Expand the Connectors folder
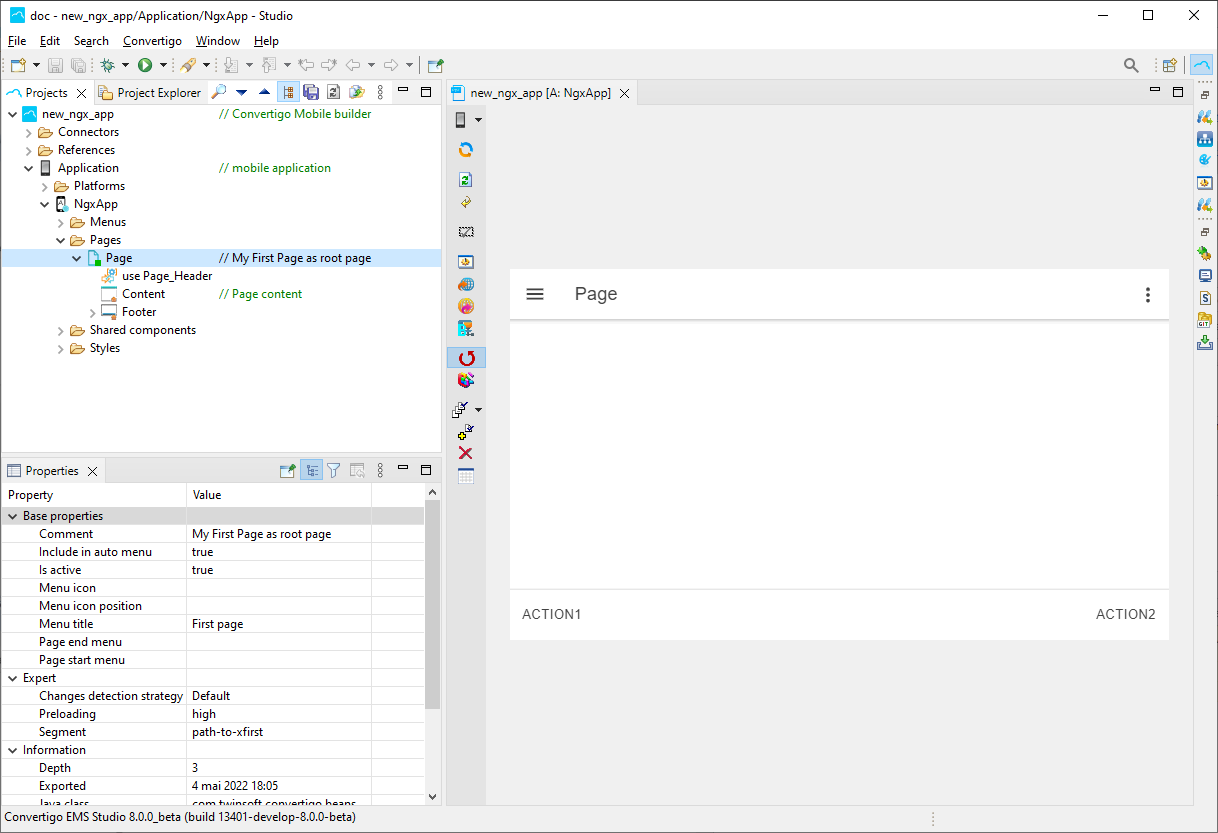This screenshot has height=833, width=1218. (29, 132)
